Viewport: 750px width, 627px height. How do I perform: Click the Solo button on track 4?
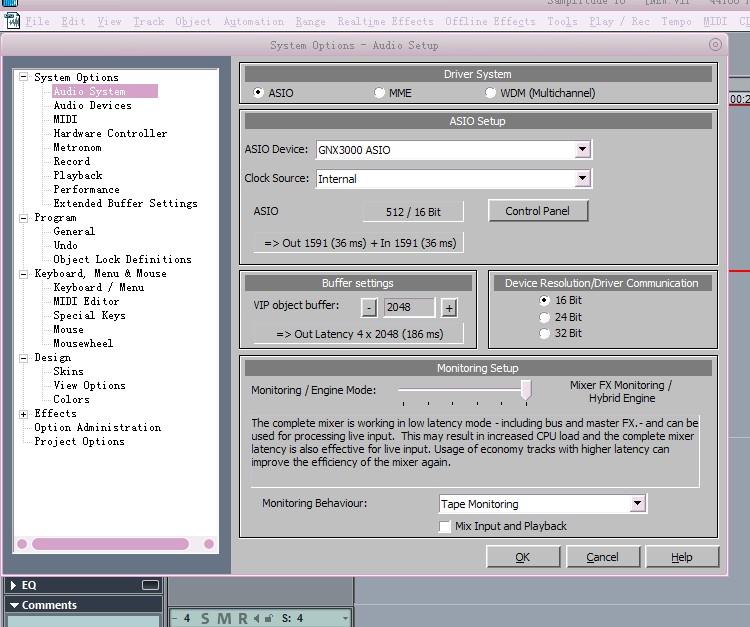(206, 619)
